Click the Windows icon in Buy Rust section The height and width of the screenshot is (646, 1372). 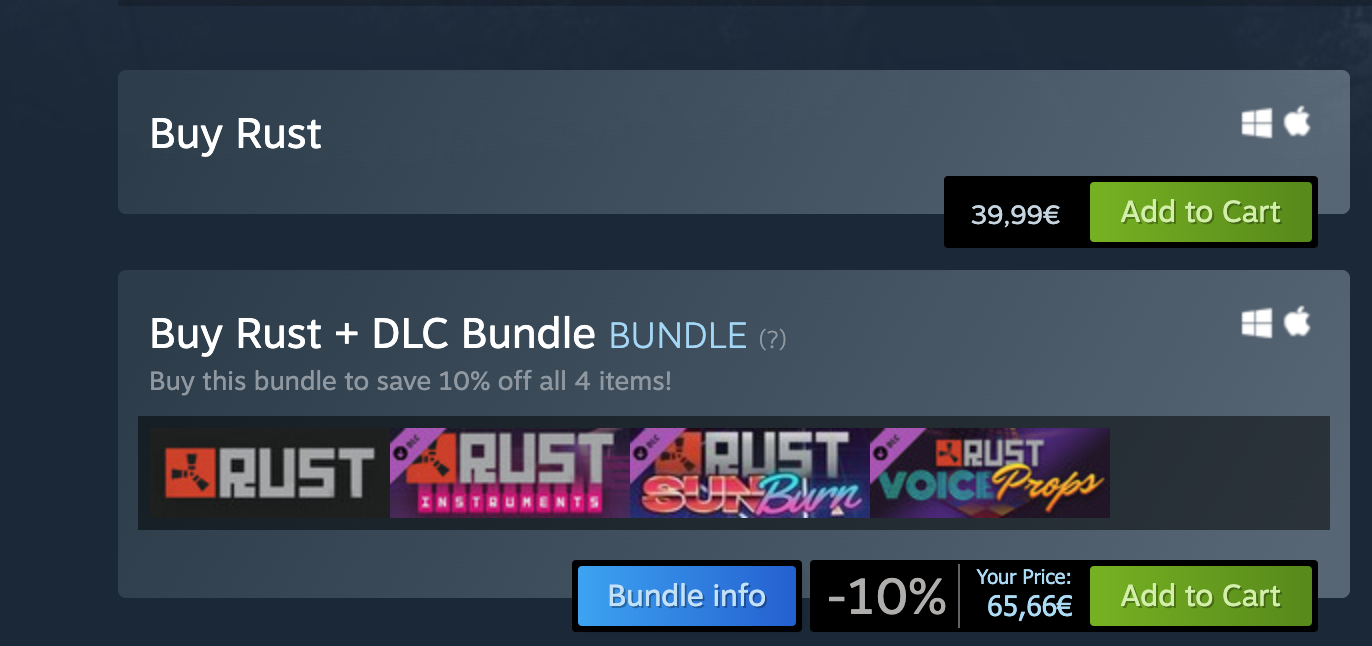click(1257, 124)
